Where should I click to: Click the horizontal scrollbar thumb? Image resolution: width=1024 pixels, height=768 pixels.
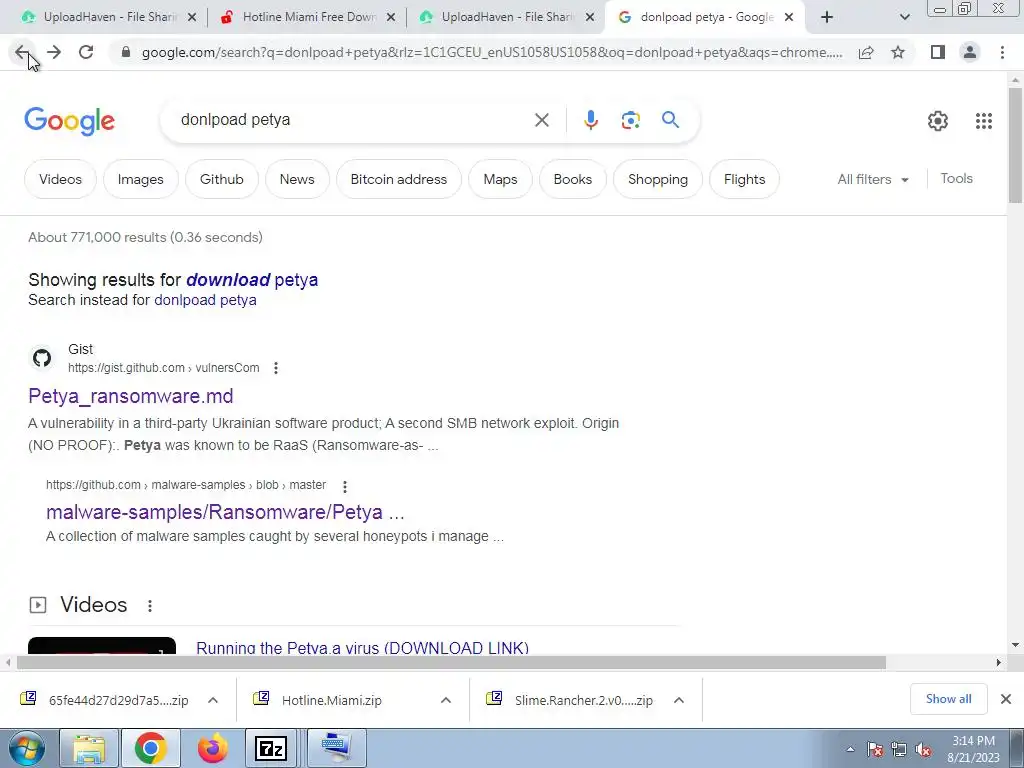click(x=451, y=662)
